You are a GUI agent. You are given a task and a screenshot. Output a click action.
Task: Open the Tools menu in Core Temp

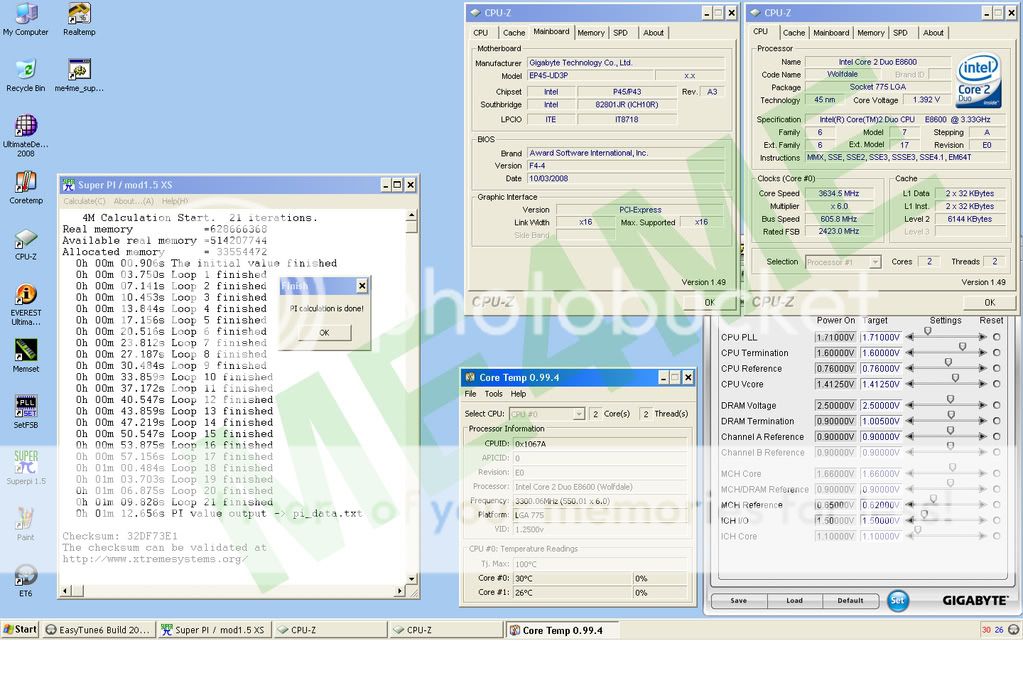click(x=493, y=394)
